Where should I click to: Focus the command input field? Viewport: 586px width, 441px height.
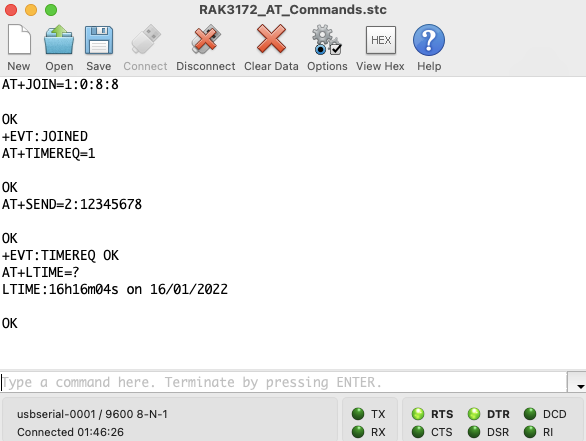click(x=284, y=382)
